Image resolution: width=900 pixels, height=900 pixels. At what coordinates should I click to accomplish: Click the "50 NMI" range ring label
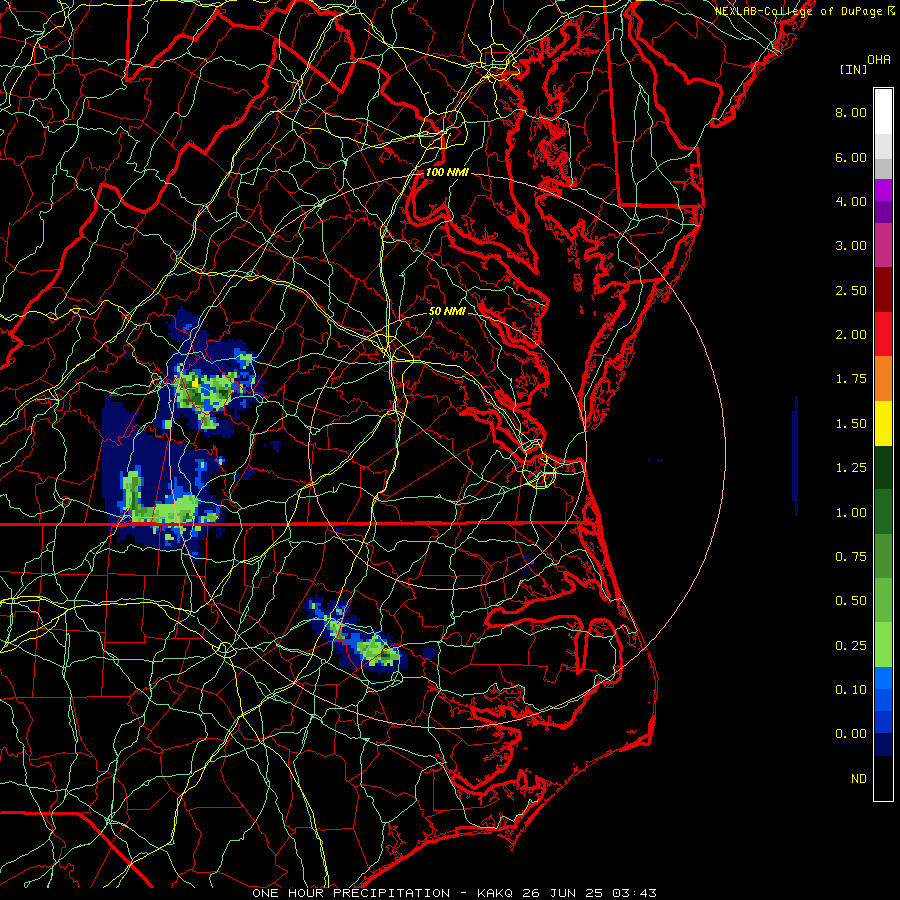coord(447,311)
